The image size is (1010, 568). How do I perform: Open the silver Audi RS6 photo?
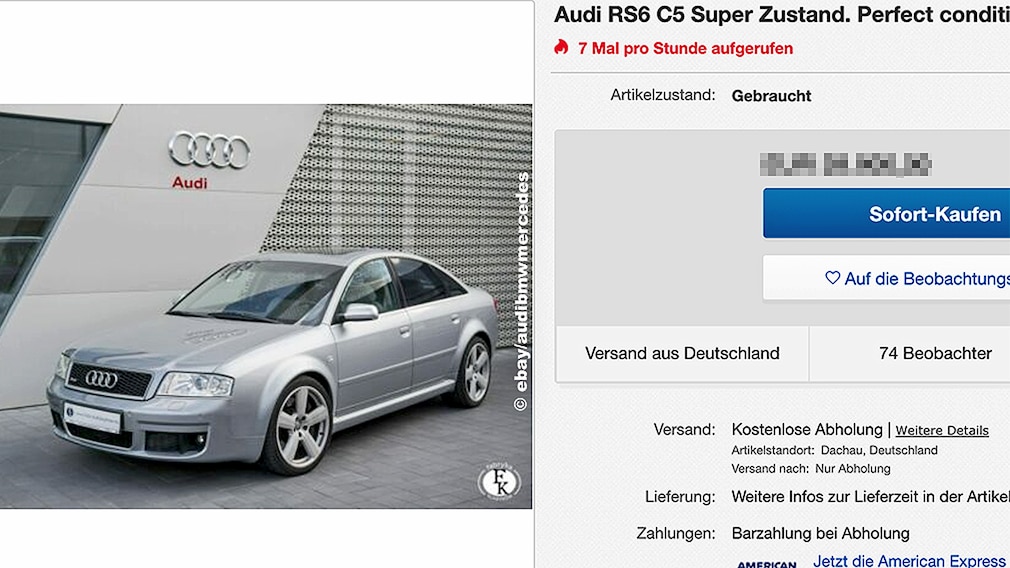pos(266,307)
